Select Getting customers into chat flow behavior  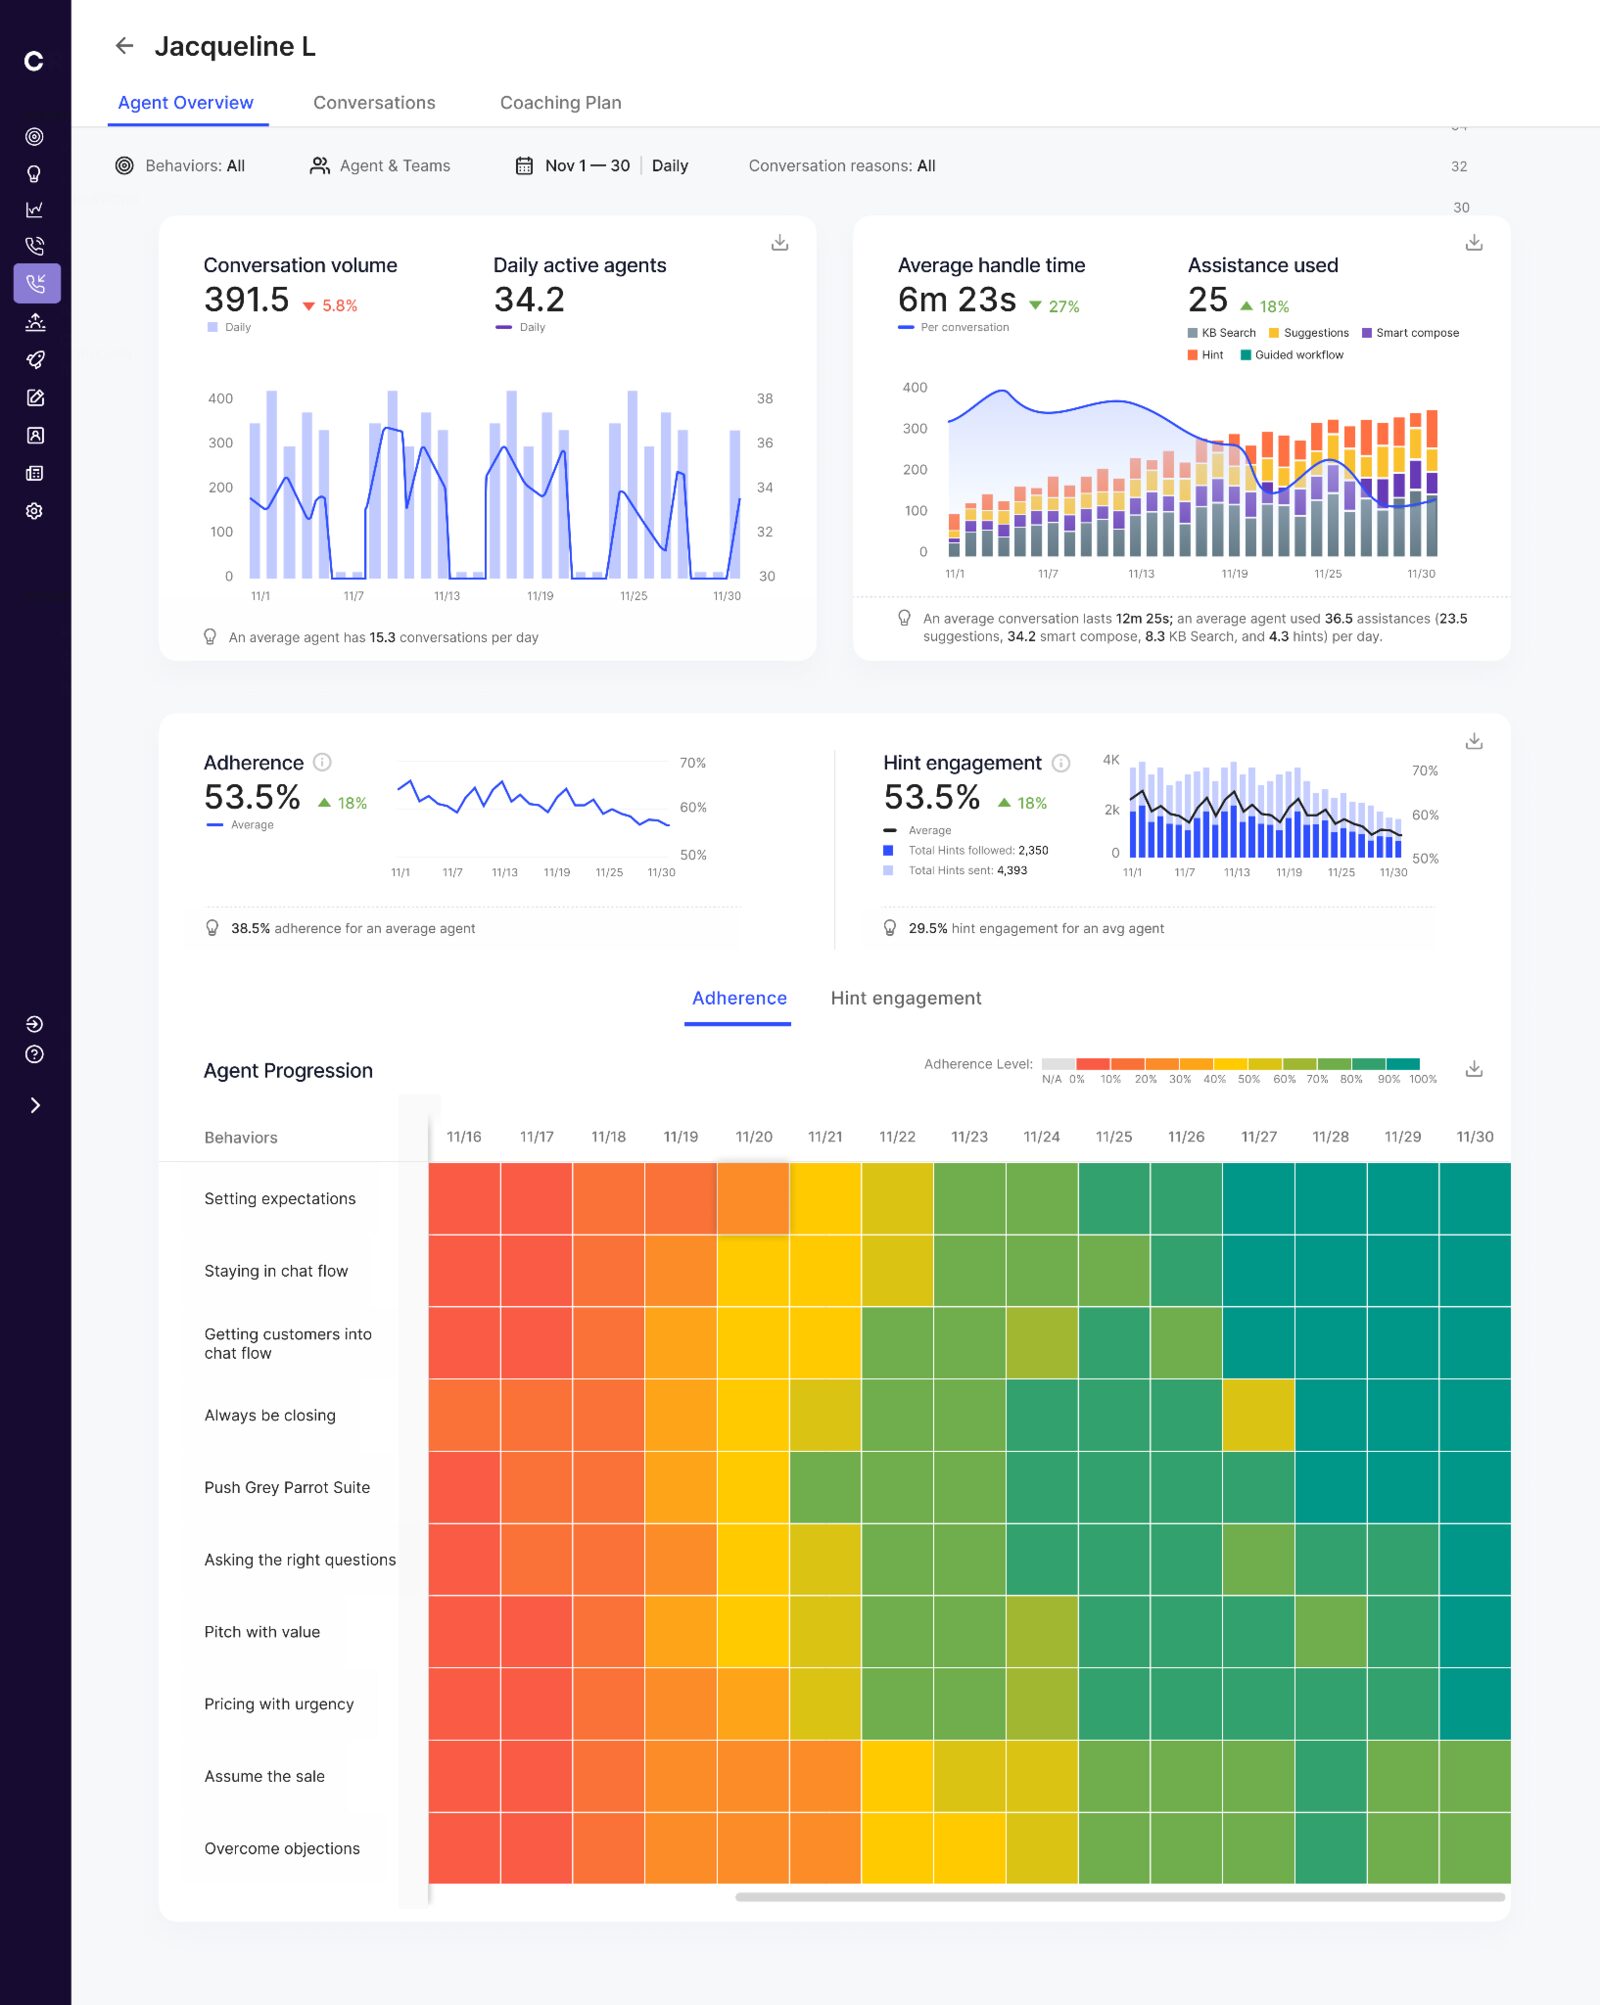tap(288, 1343)
